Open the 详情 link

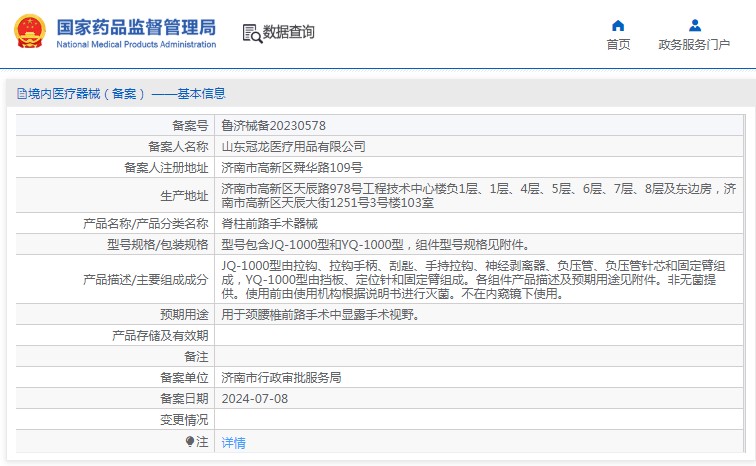[233, 442]
